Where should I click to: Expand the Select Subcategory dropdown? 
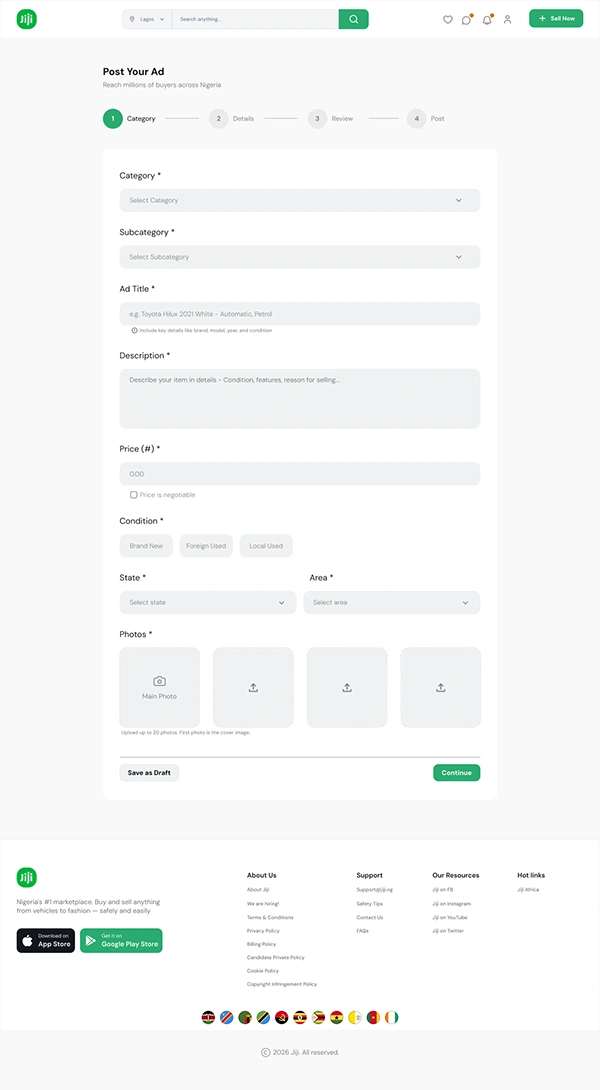pyautogui.click(x=299, y=257)
